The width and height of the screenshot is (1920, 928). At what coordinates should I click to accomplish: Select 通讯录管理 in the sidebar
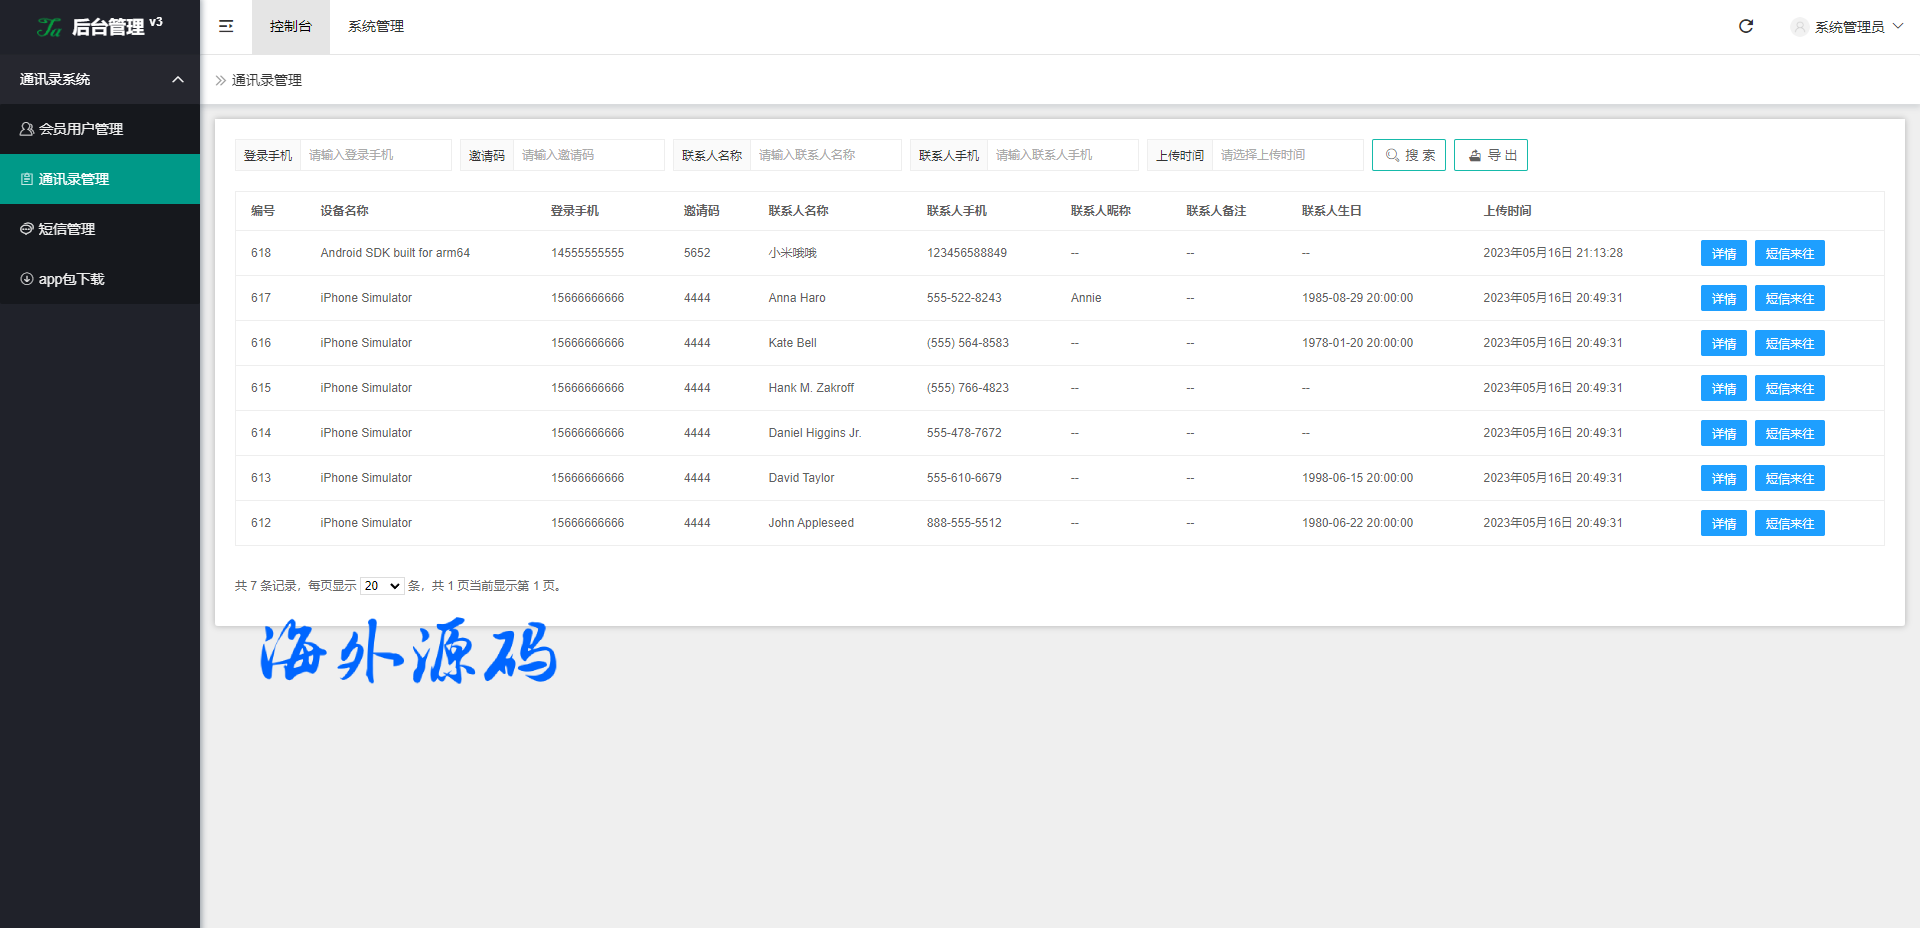pos(74,179)
